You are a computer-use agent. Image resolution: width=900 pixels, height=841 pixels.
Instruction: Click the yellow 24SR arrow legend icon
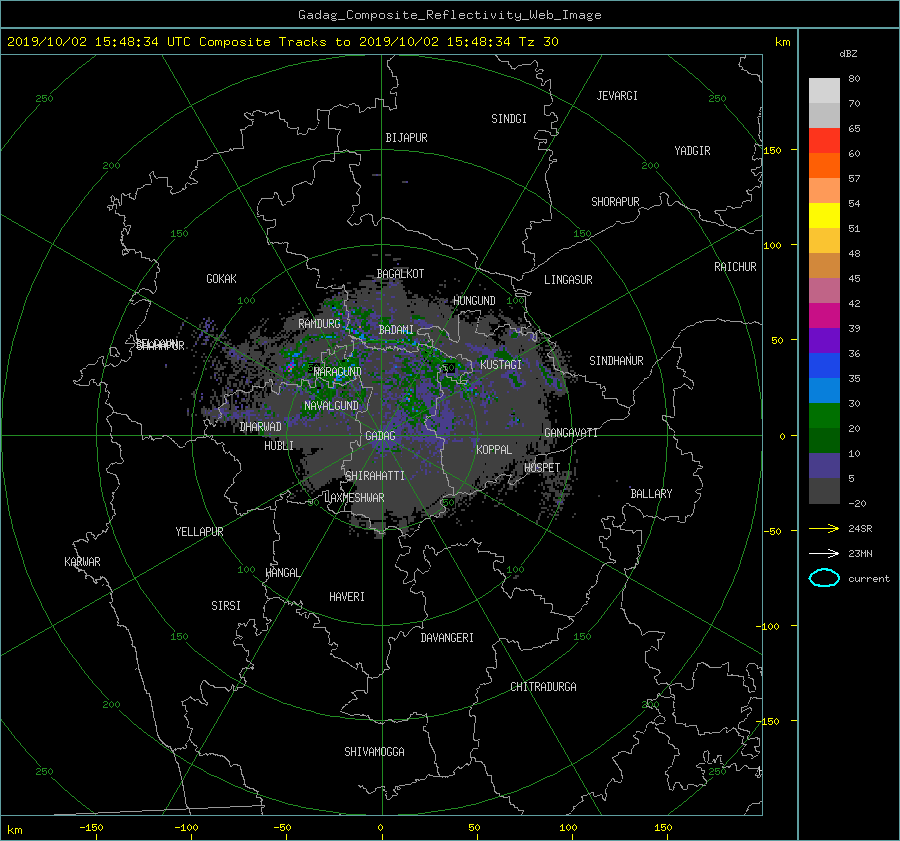tap(824, 528)
